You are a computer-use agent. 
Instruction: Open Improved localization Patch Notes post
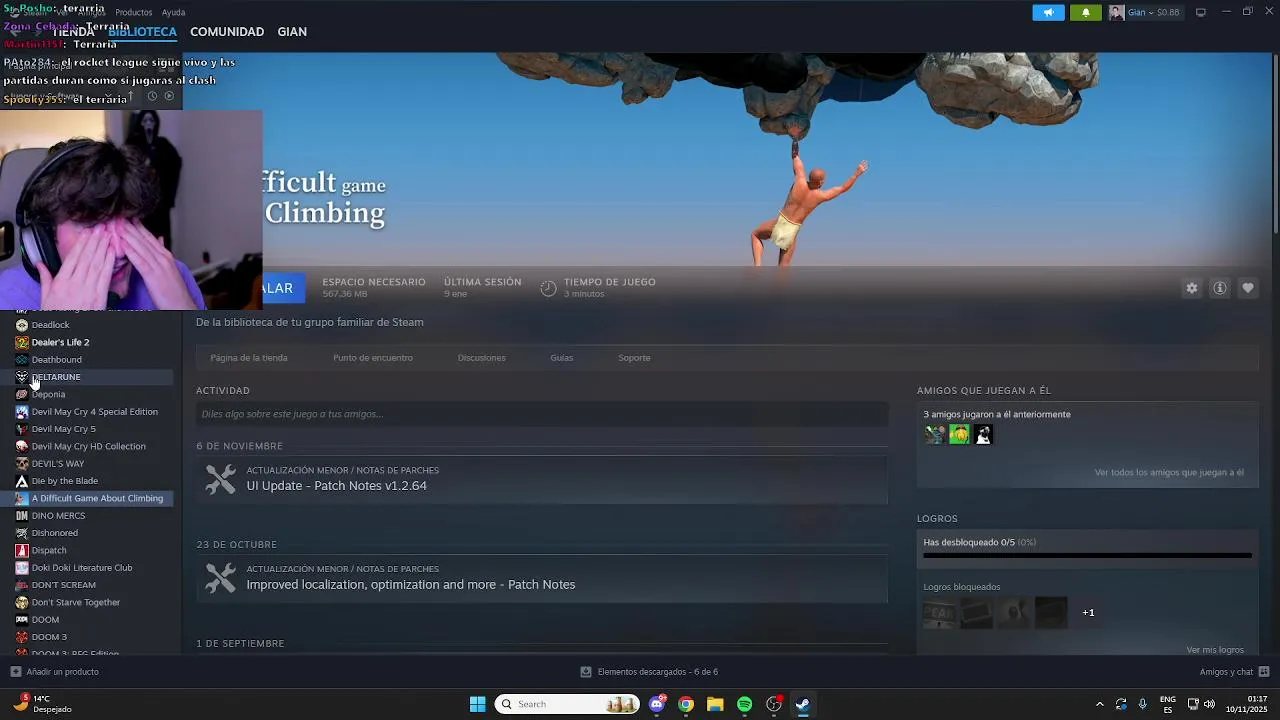[x=411, y=585]
